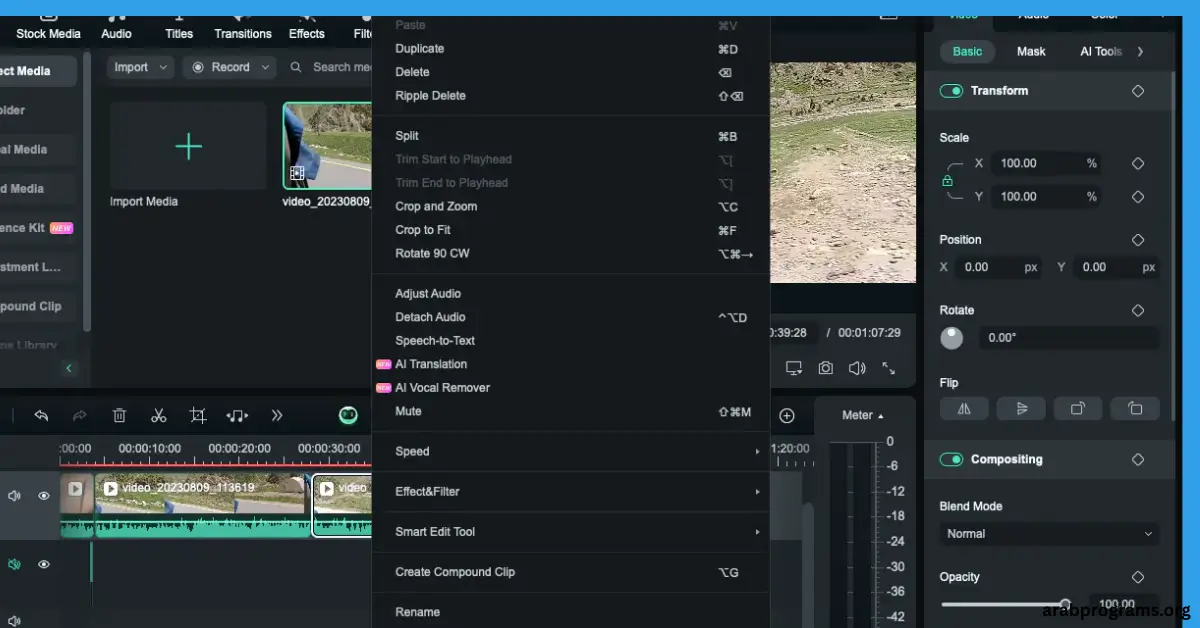
Task: Show more timeline tools via double chevron
Action: click(277, 415)
